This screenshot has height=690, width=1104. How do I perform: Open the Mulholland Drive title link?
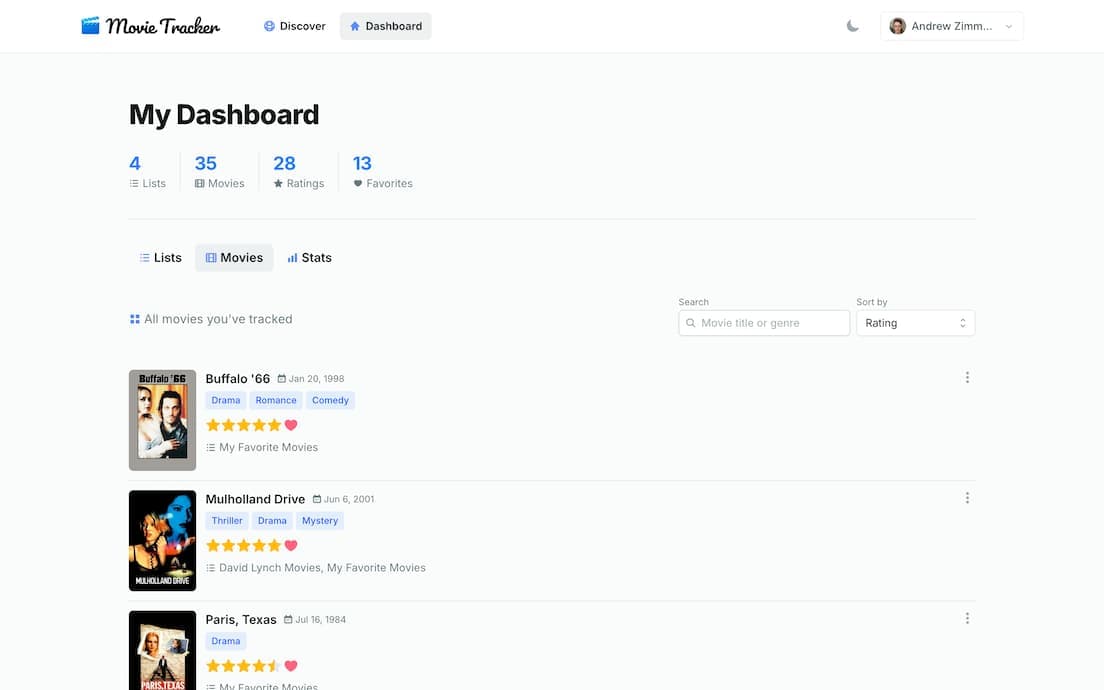click(255, 499)
